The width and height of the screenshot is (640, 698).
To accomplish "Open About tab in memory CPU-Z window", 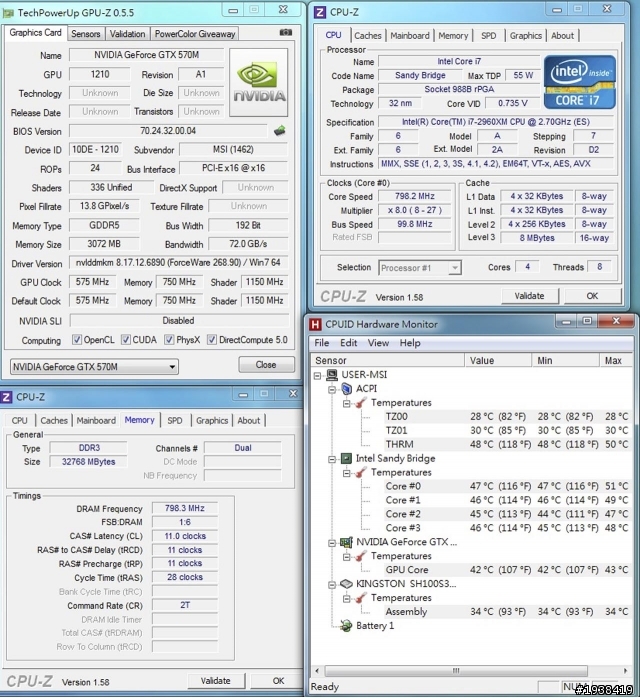I will click(x=249, y=420).
